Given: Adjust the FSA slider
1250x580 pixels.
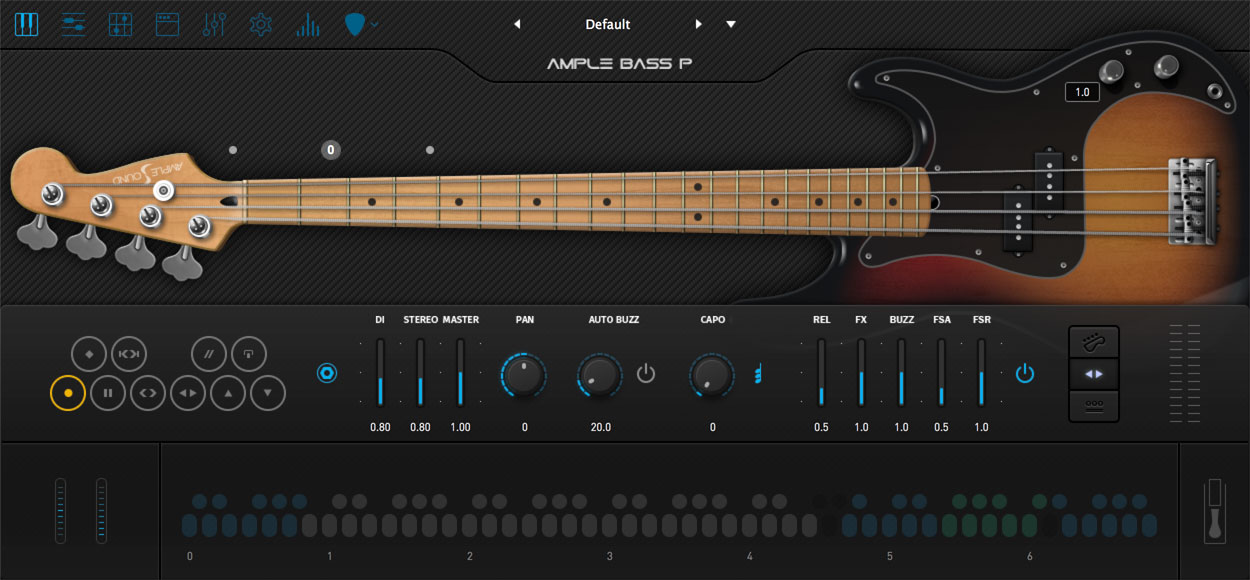Looking at the screenshot, I should (x=941, y=372).
